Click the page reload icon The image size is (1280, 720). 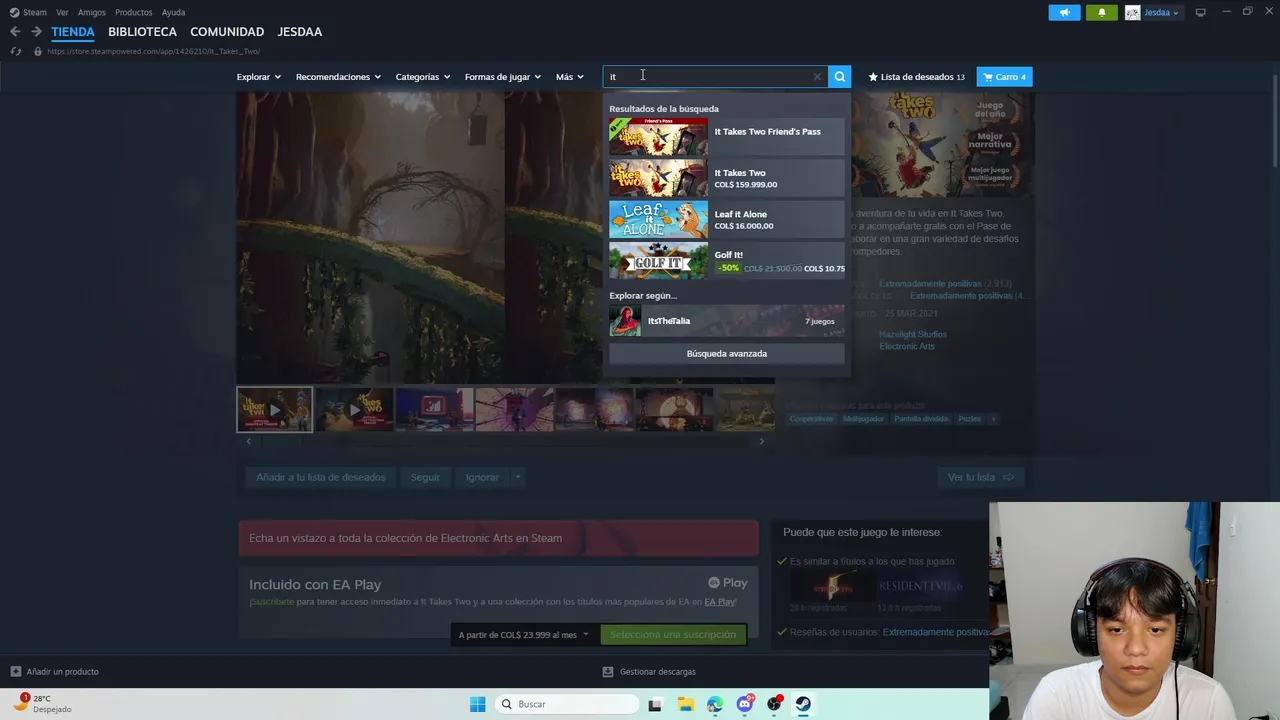tap(15, 51)
